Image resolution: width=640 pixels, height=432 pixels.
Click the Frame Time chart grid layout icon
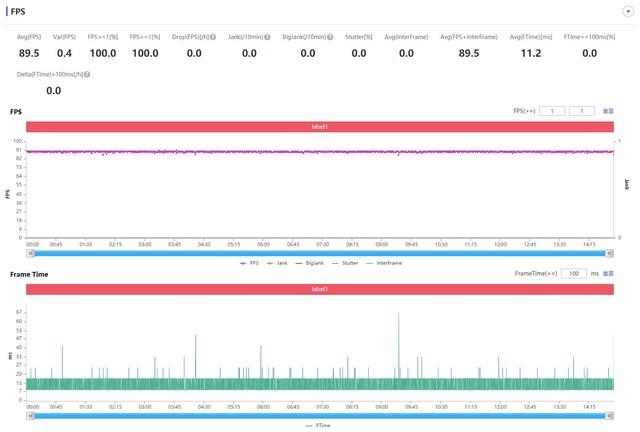pyautogui.click(x=608, y=274)
